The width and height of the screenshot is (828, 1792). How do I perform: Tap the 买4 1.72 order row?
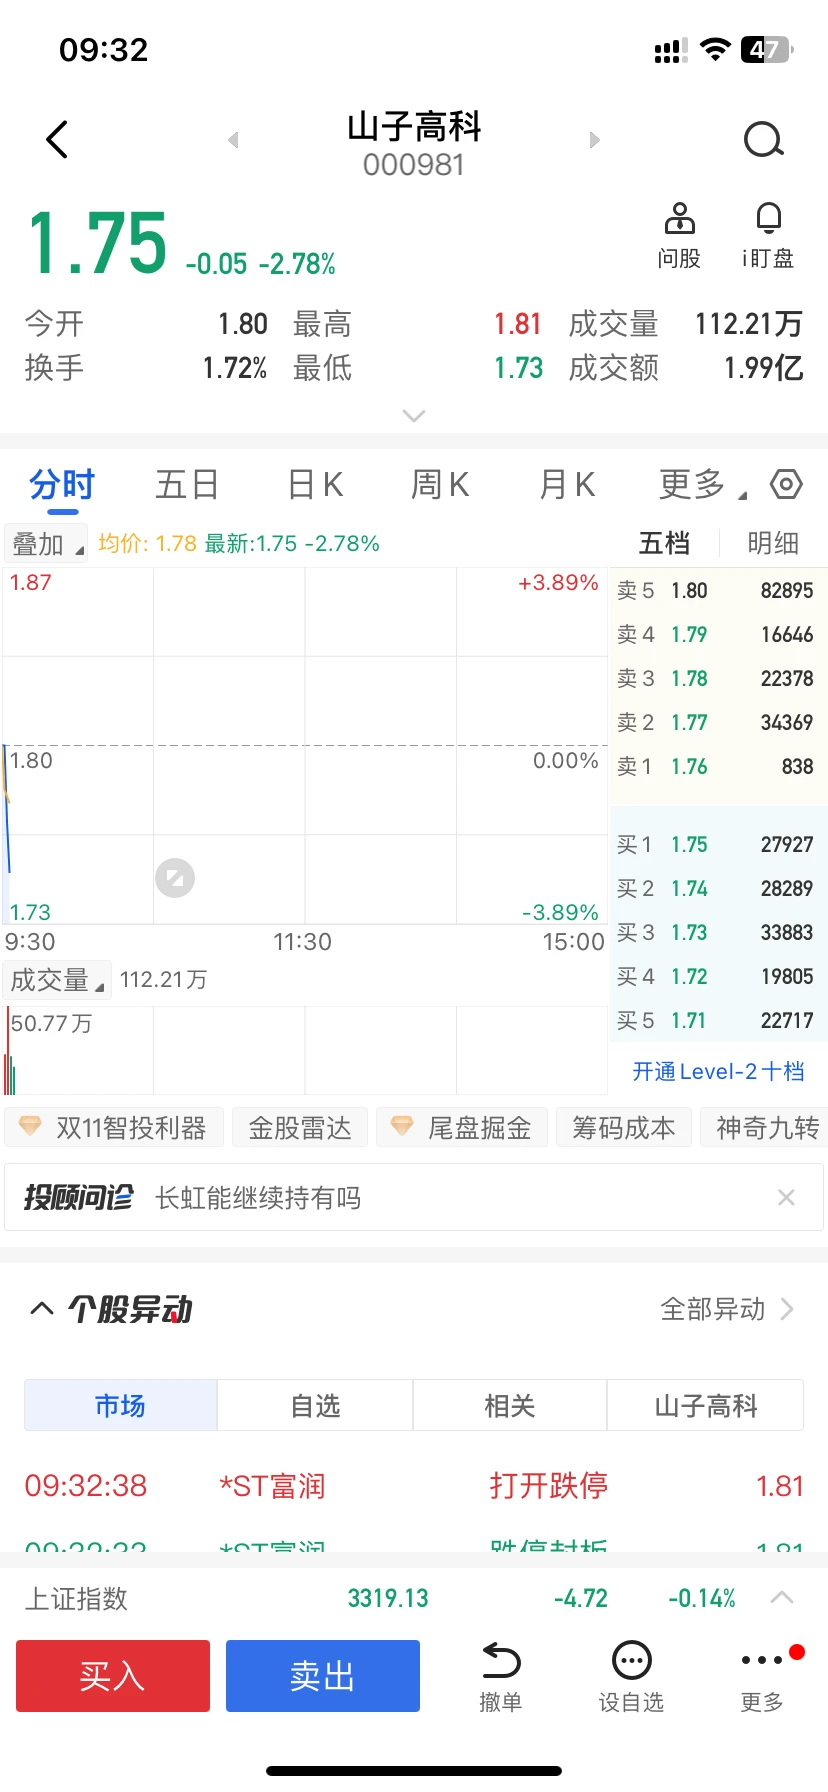pos(718,977)
